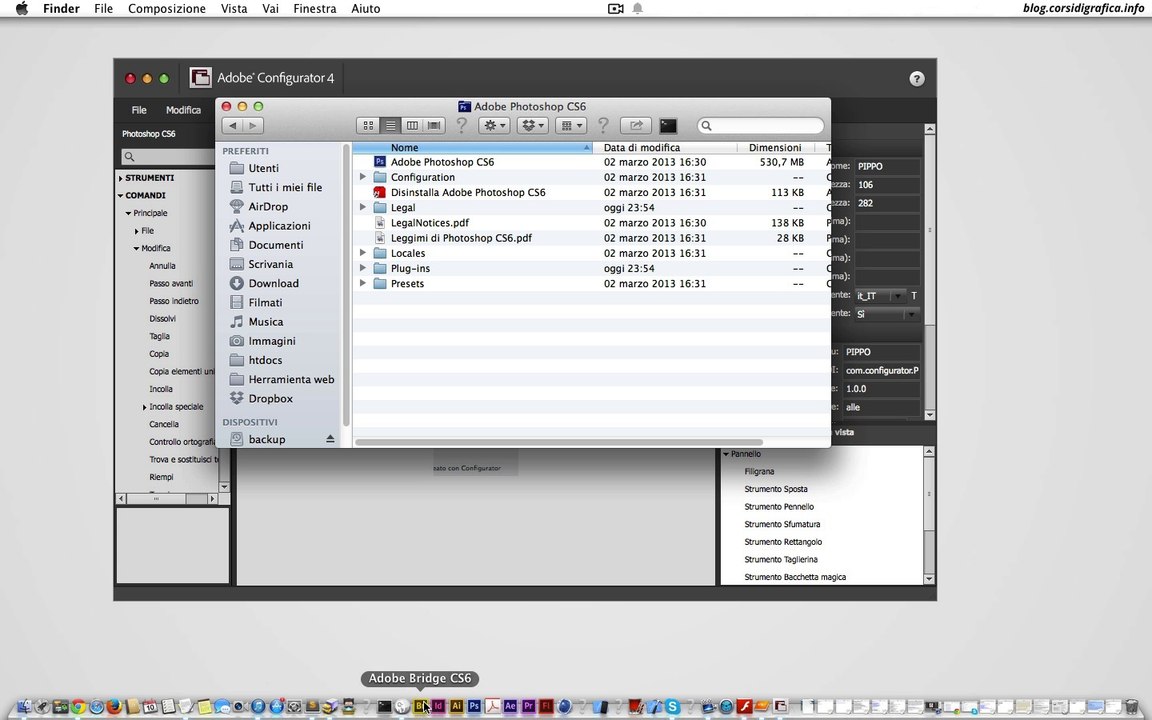Select Passo avanti command

(171, 284)
